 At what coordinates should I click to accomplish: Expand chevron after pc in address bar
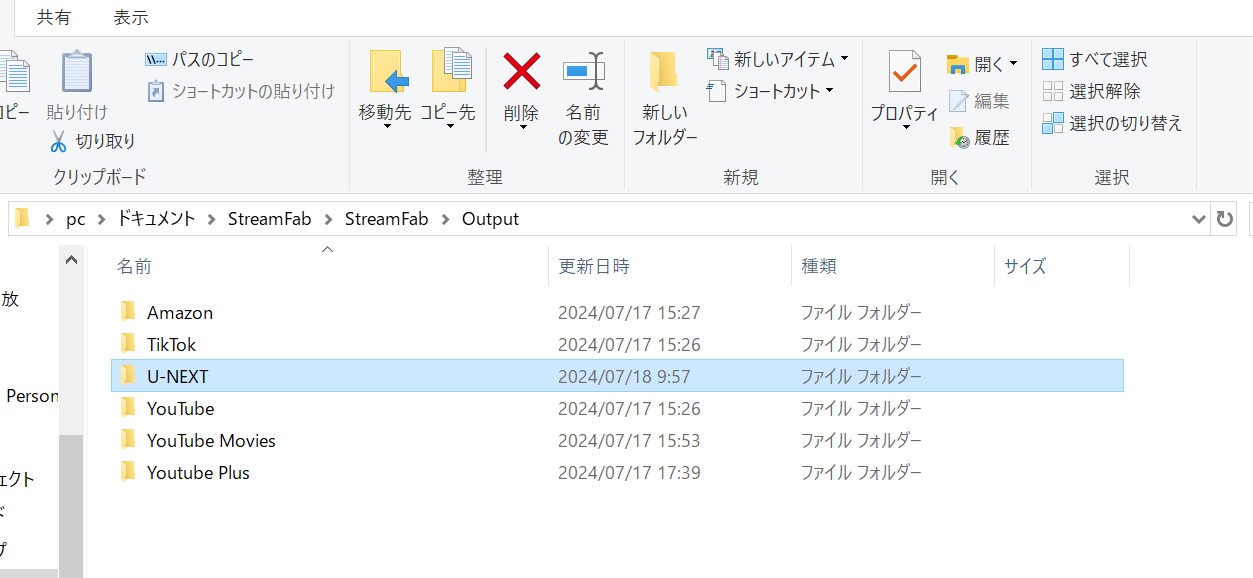tap(101, 219)
